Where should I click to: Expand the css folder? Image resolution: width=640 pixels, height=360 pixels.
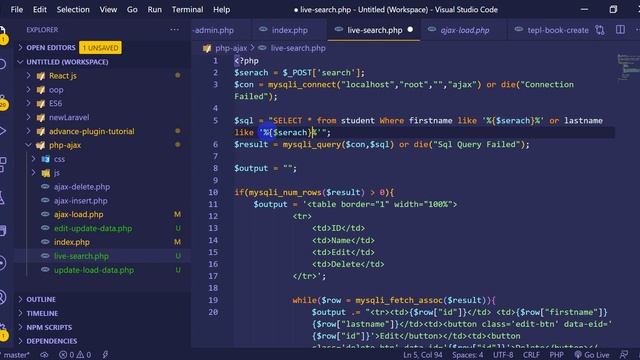pyautogui.click(x=59, y=159)
